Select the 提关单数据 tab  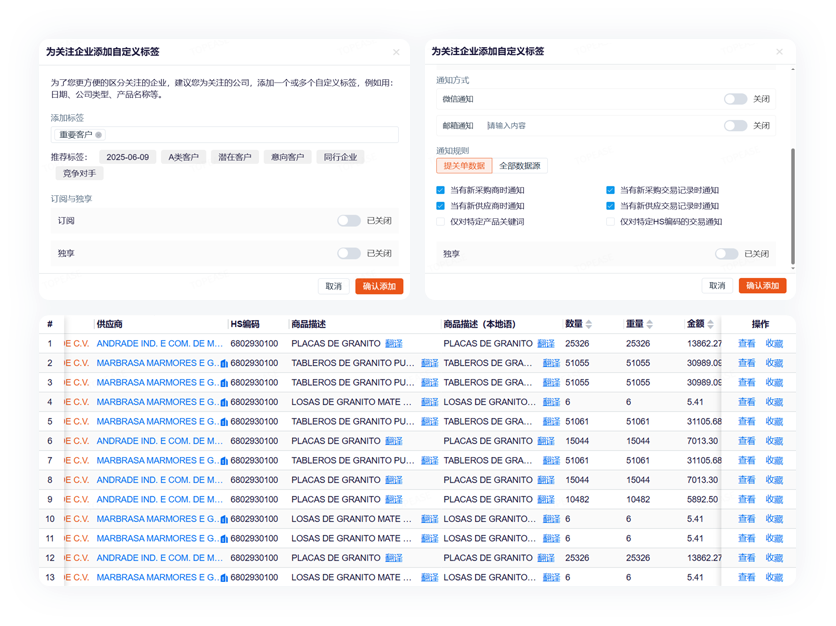pyautogui.click(x=464, y=166)
